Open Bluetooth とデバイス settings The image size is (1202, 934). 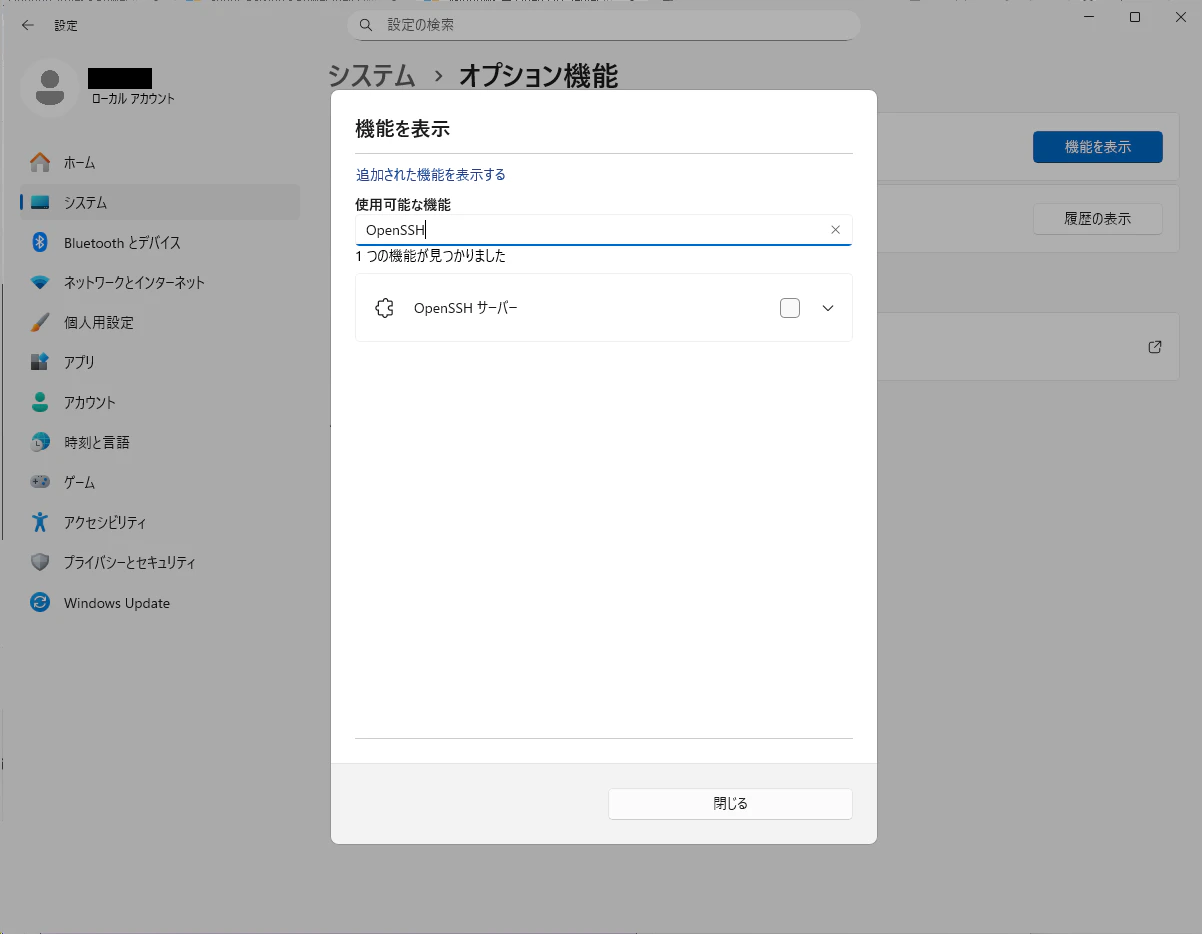(x=160, y=242)
